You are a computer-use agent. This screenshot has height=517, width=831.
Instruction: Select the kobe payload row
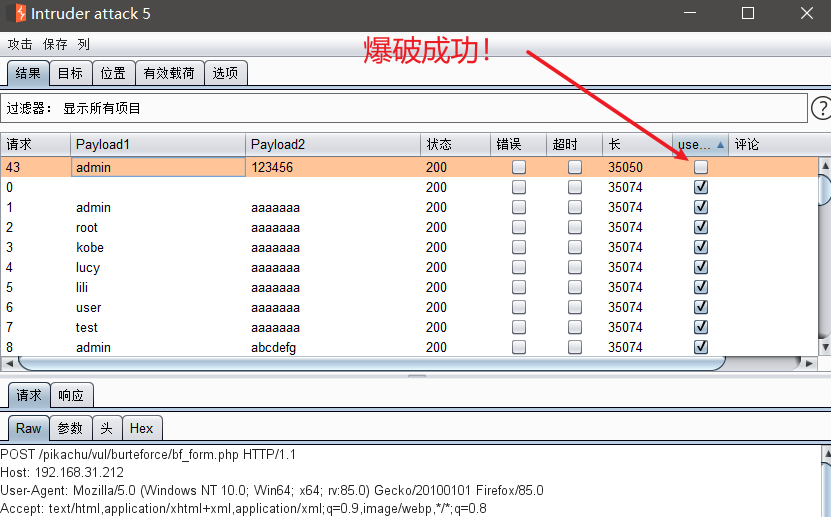pos(408,247)
